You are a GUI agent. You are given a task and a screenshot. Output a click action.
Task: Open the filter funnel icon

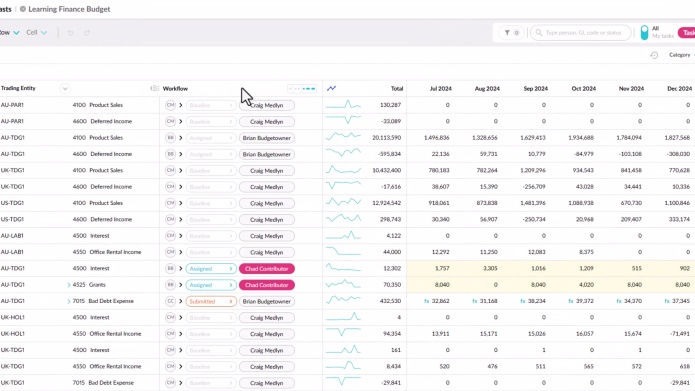507,33
